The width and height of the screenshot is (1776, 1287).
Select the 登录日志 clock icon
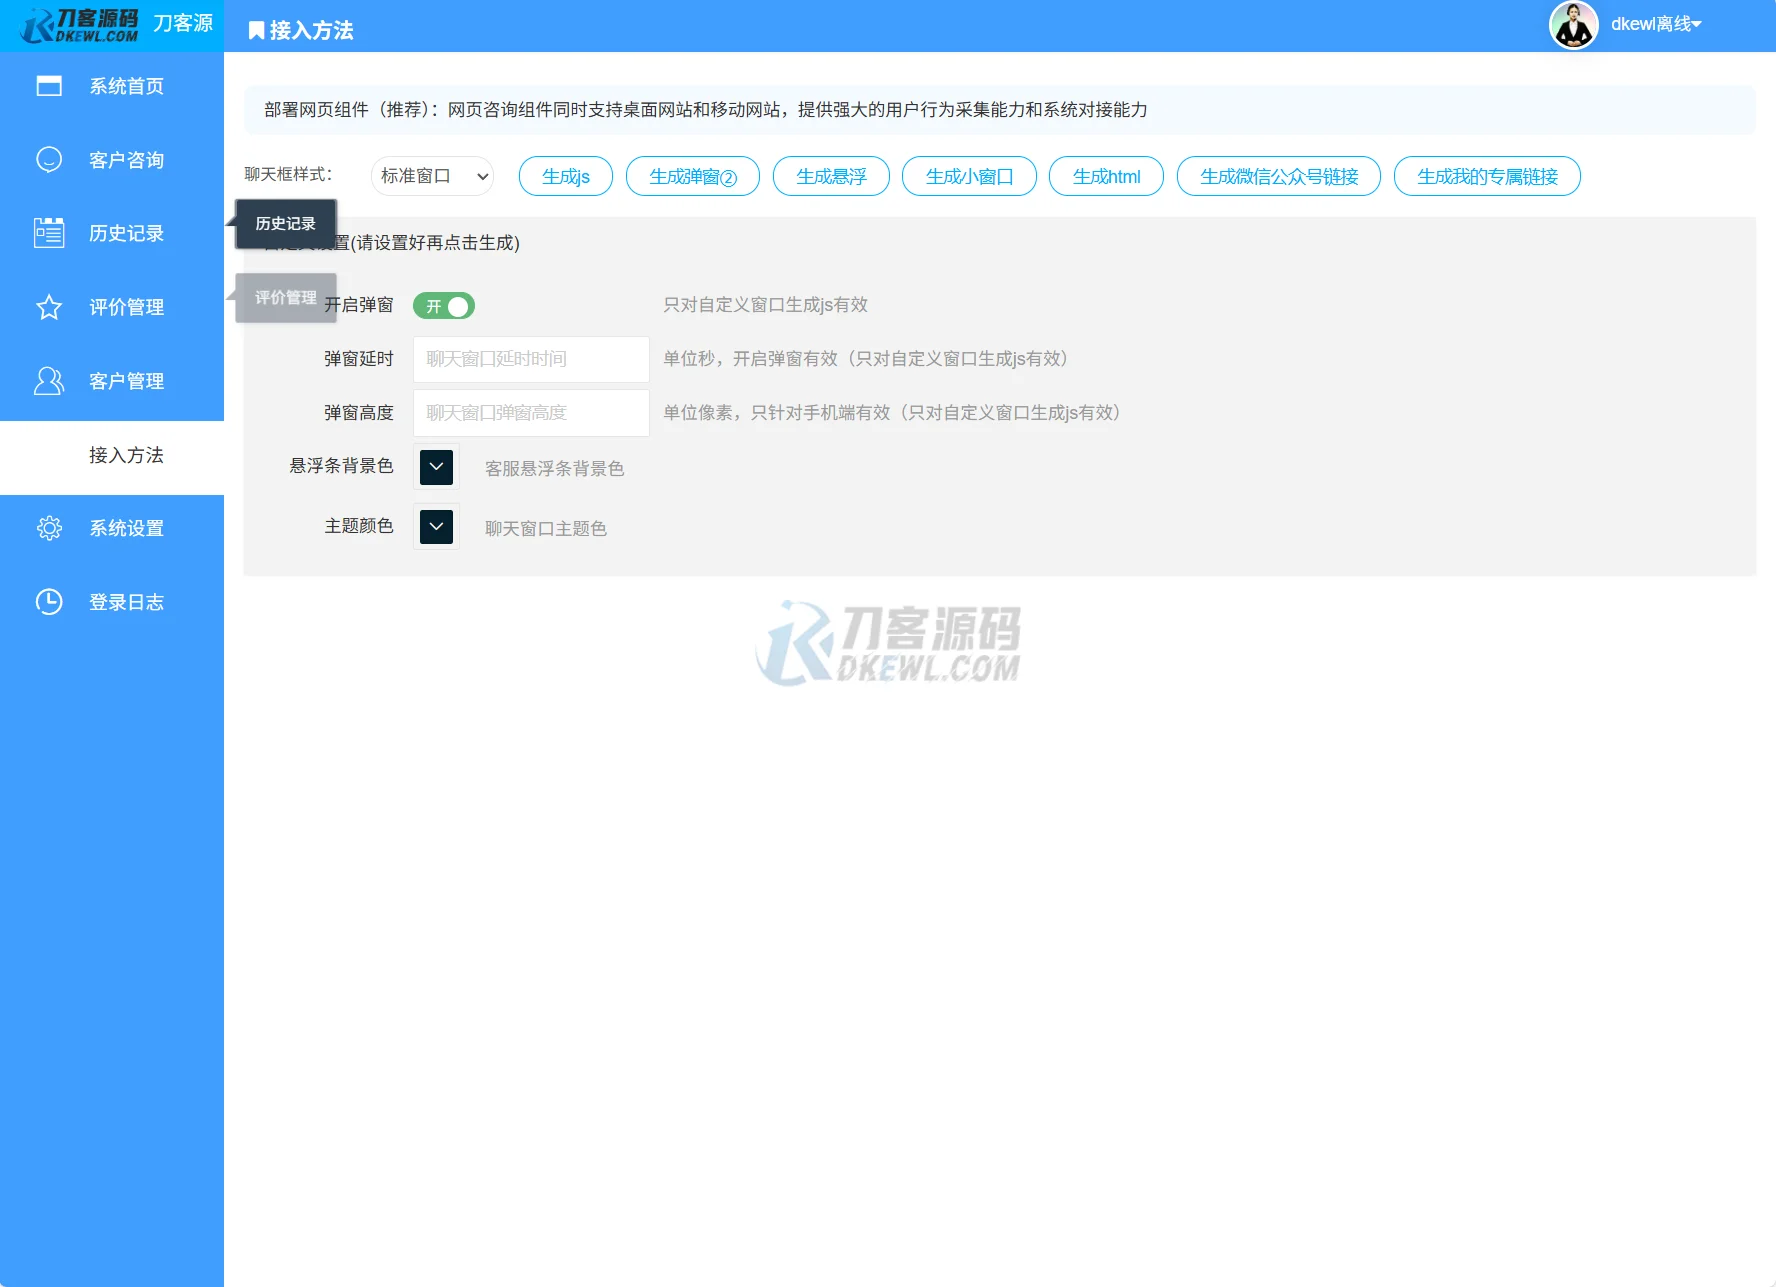[49, 601]
